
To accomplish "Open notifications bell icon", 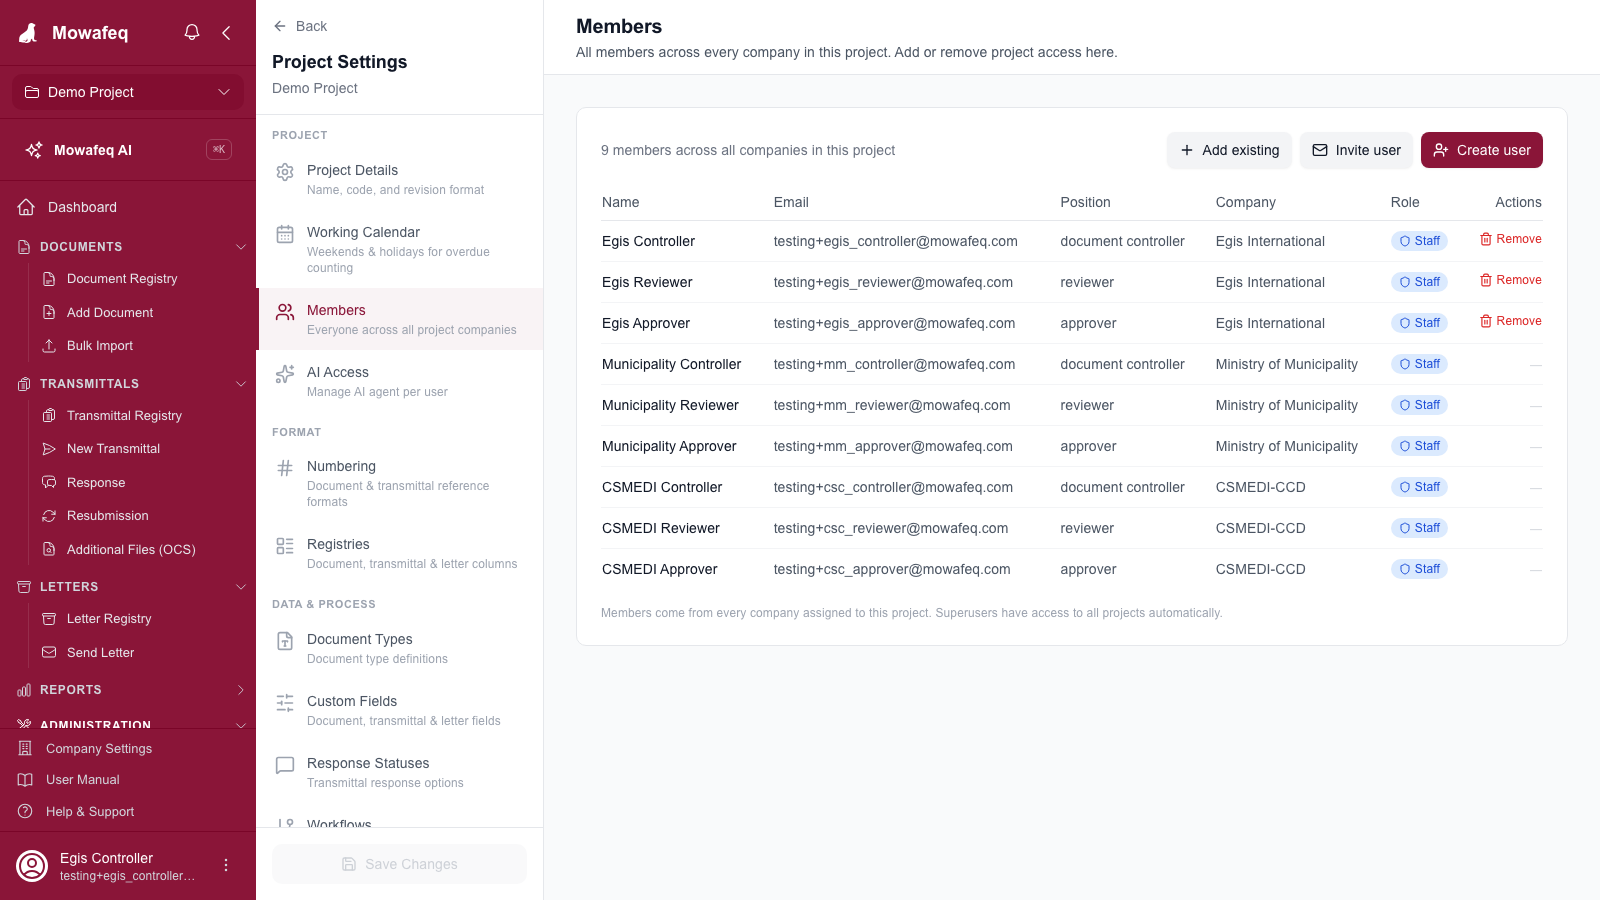I will pos(192,32).
